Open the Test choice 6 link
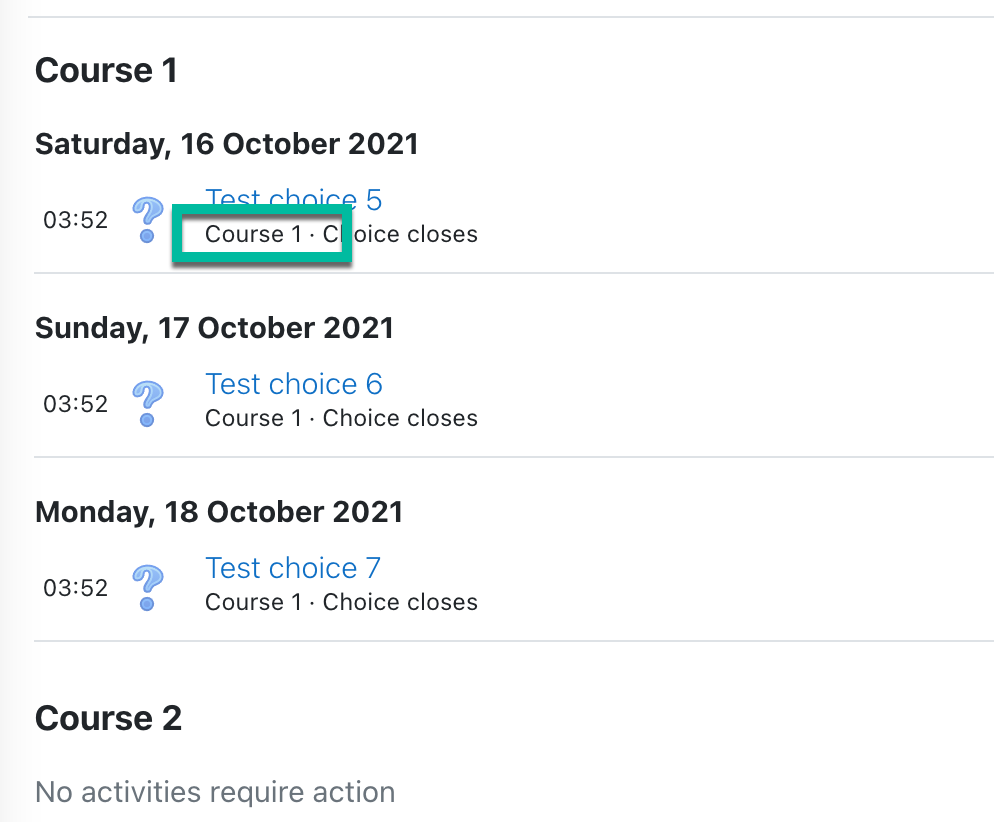This screenshot has height=822, width=994. (294, 384)
